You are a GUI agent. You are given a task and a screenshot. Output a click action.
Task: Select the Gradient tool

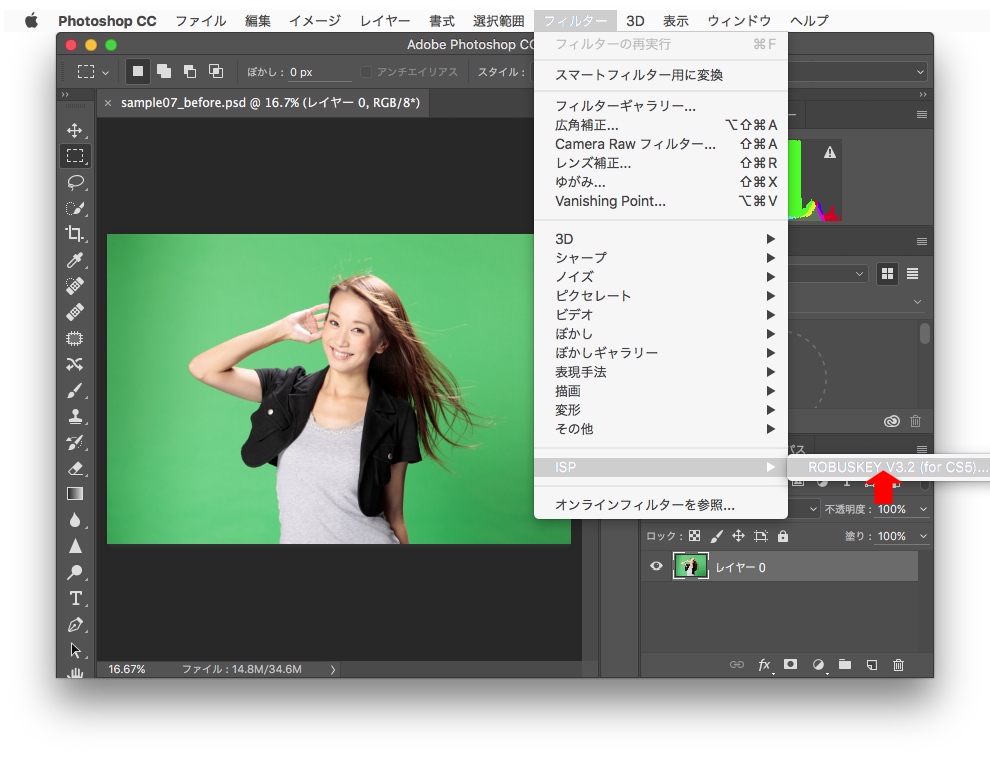tap(75, 494)
